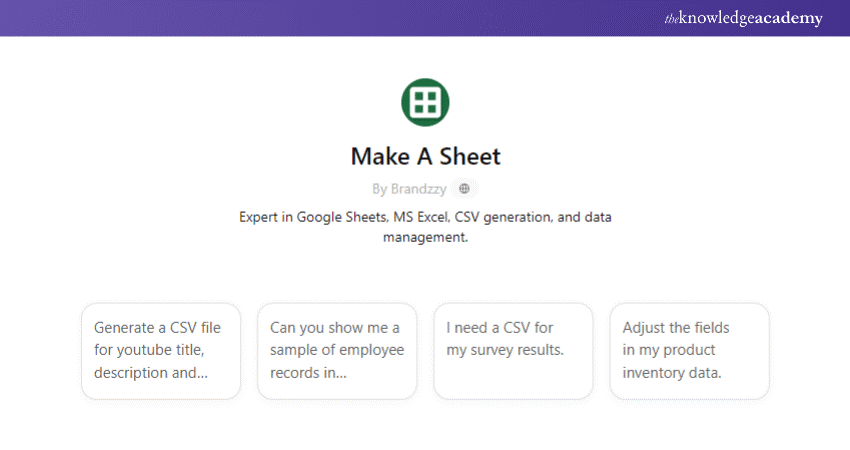Image resolution: width=850 pixels, height=450 pixels.
Task: Choose the employee records sample prompt card
Action: point(337,351)
